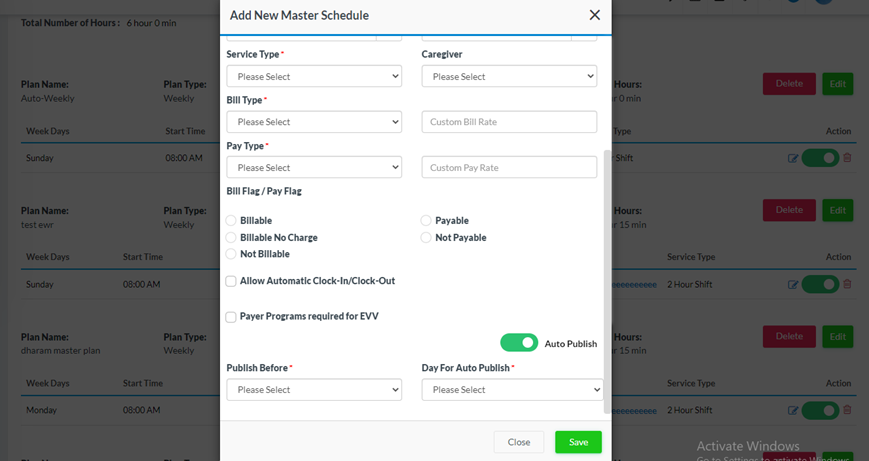Image resolution: width=869 pixels, height=461 pixels.
Task: Click into the Custom Pay Rate field
Action: point(509,168)
